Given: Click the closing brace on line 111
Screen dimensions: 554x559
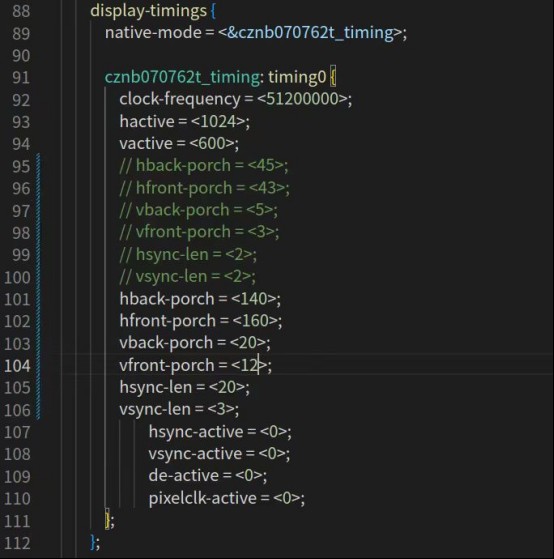Looking at the screenshot, I should coord(108,520).
